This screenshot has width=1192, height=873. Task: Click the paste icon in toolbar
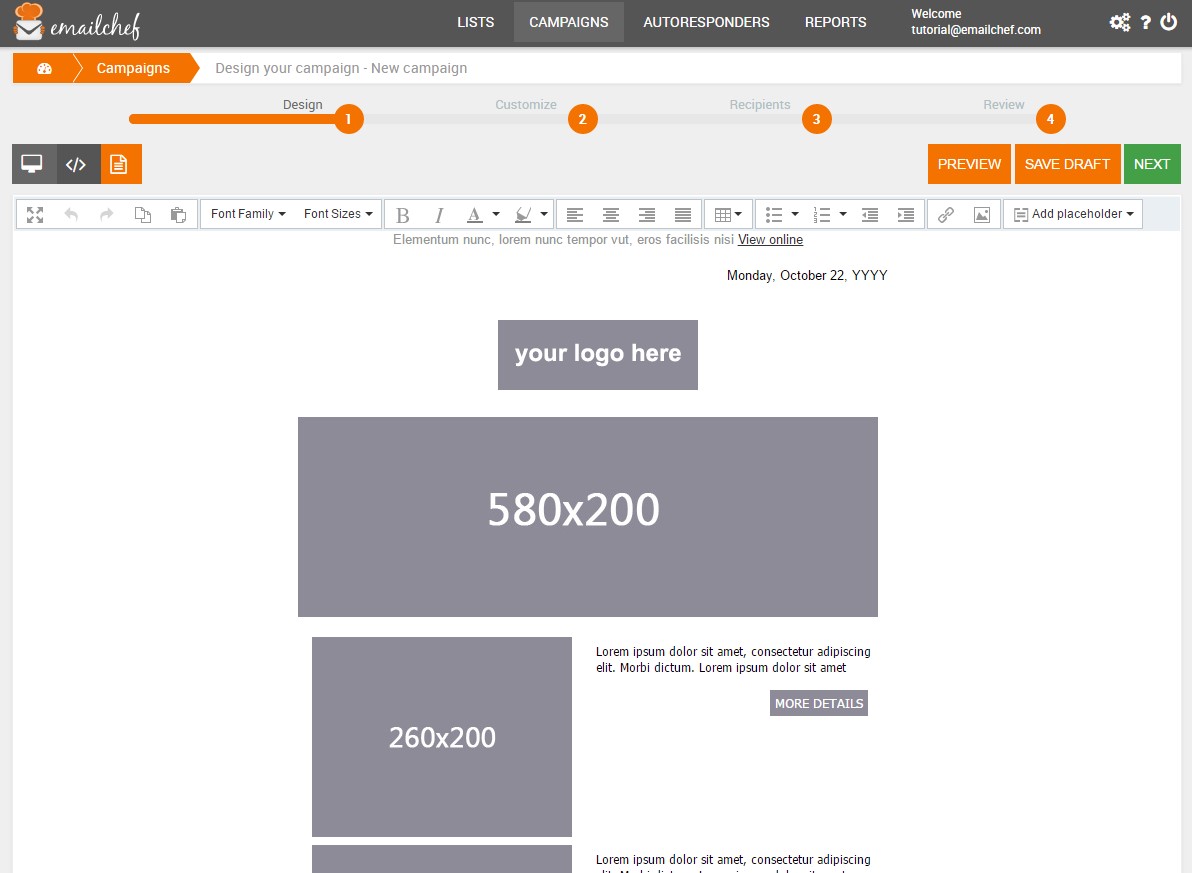point(178,214)
